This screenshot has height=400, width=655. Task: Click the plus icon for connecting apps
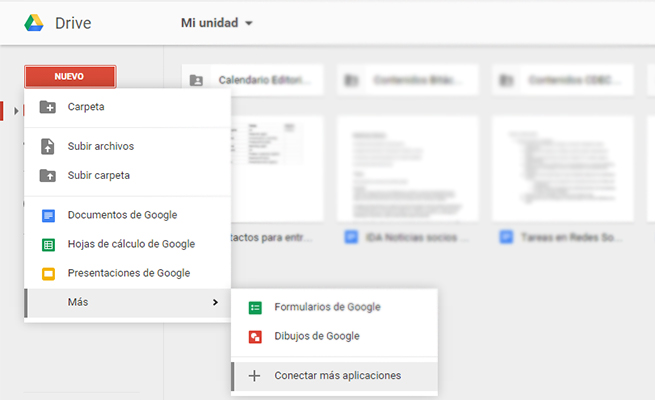(254, 376)
